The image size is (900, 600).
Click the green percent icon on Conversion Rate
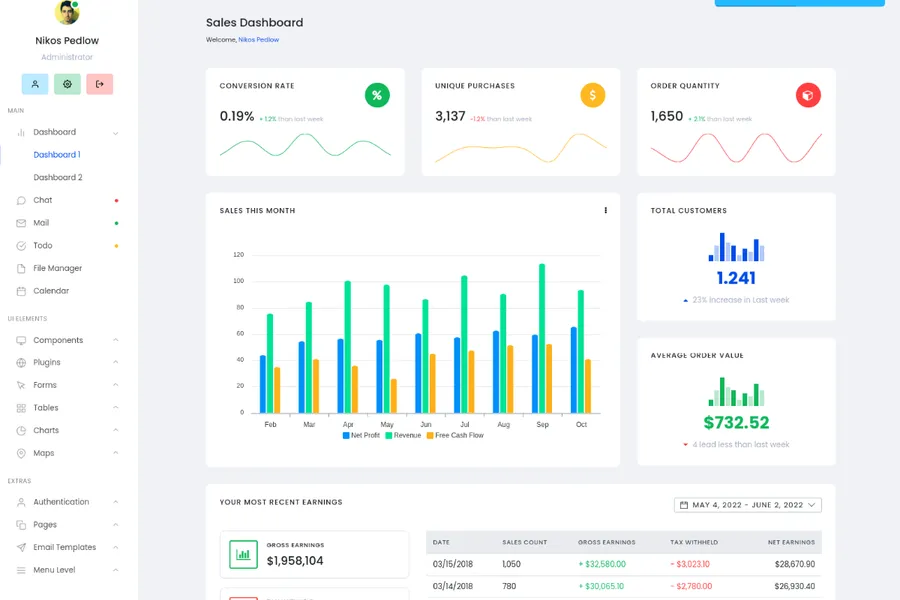(377, 95)
